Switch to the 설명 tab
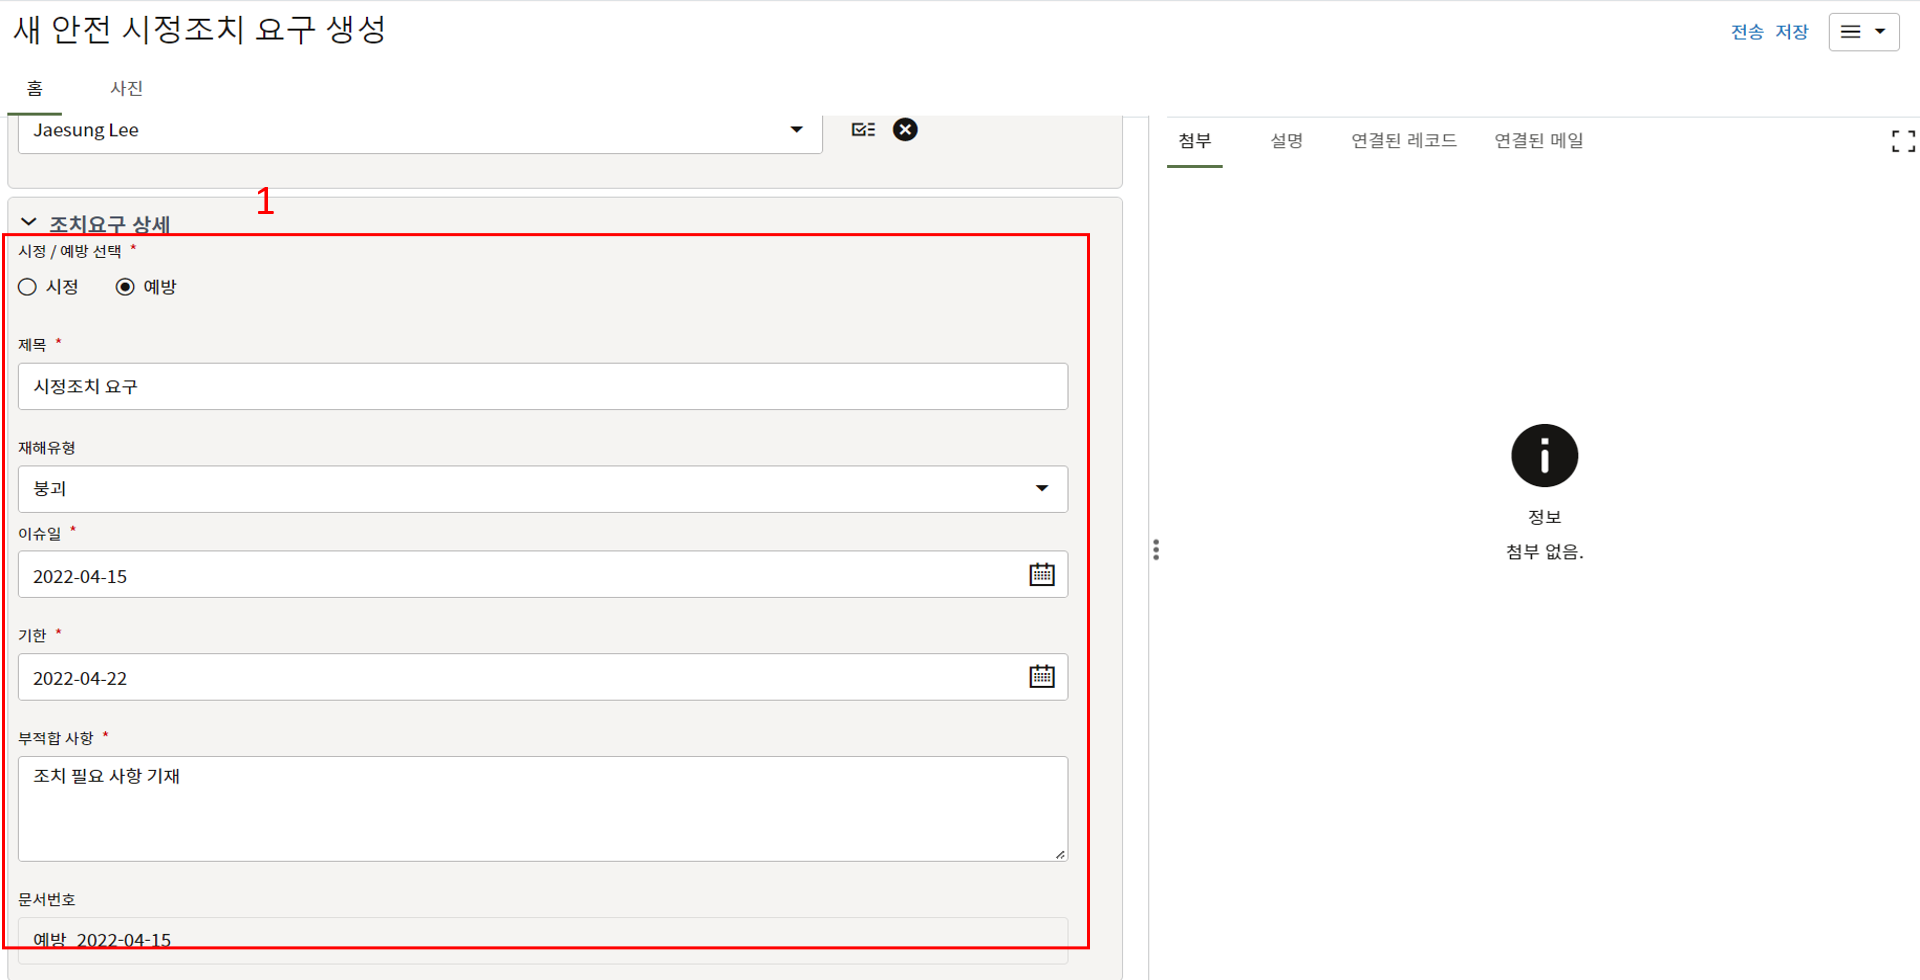This screenshot has height=980, width=1920. click(1286, 141)
